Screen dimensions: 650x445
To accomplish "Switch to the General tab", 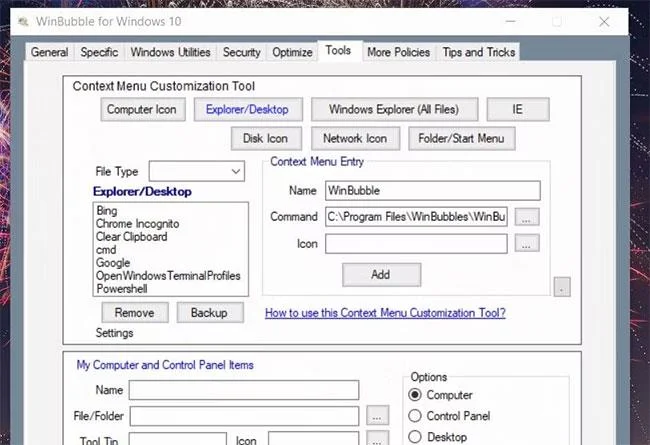I will point(49,52).
